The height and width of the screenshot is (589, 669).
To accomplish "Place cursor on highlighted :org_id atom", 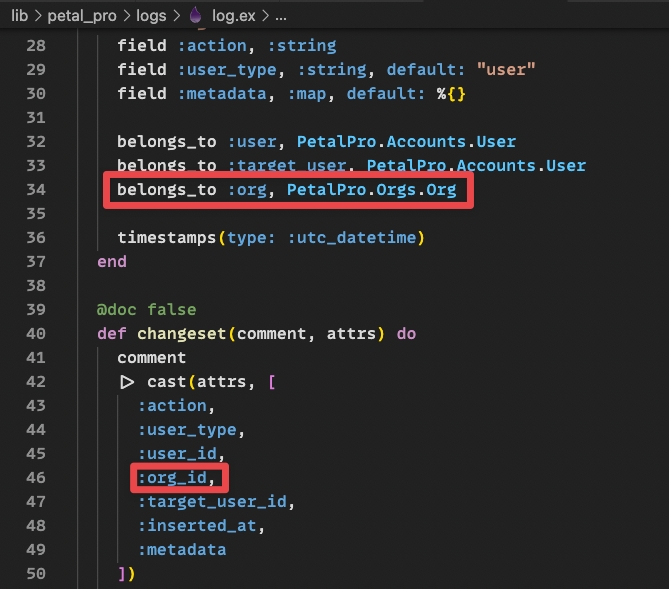I will tap(177, 477).
